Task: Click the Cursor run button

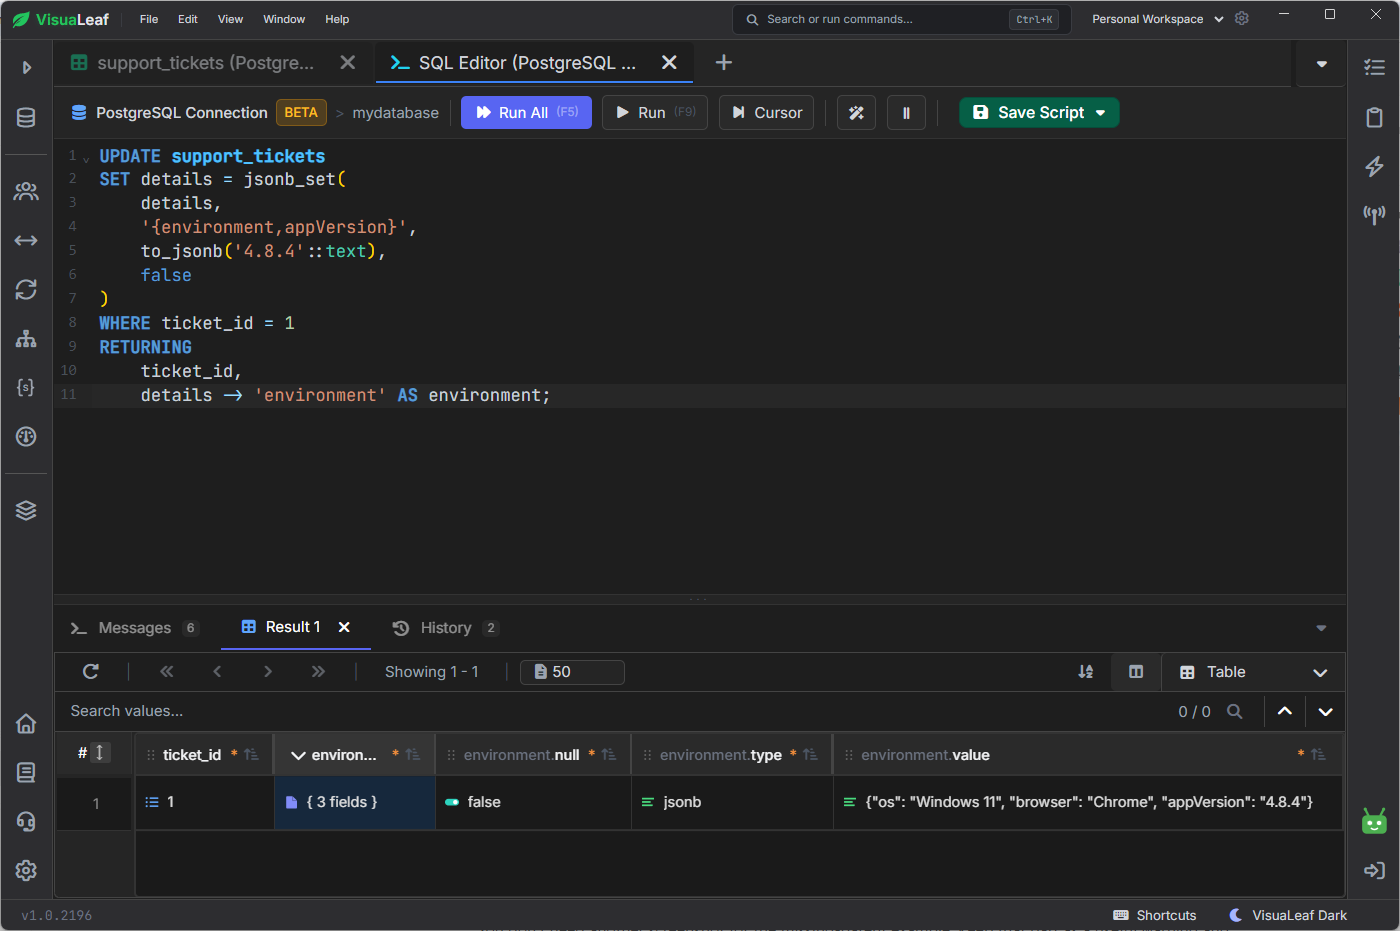Action: click(767, 113)
